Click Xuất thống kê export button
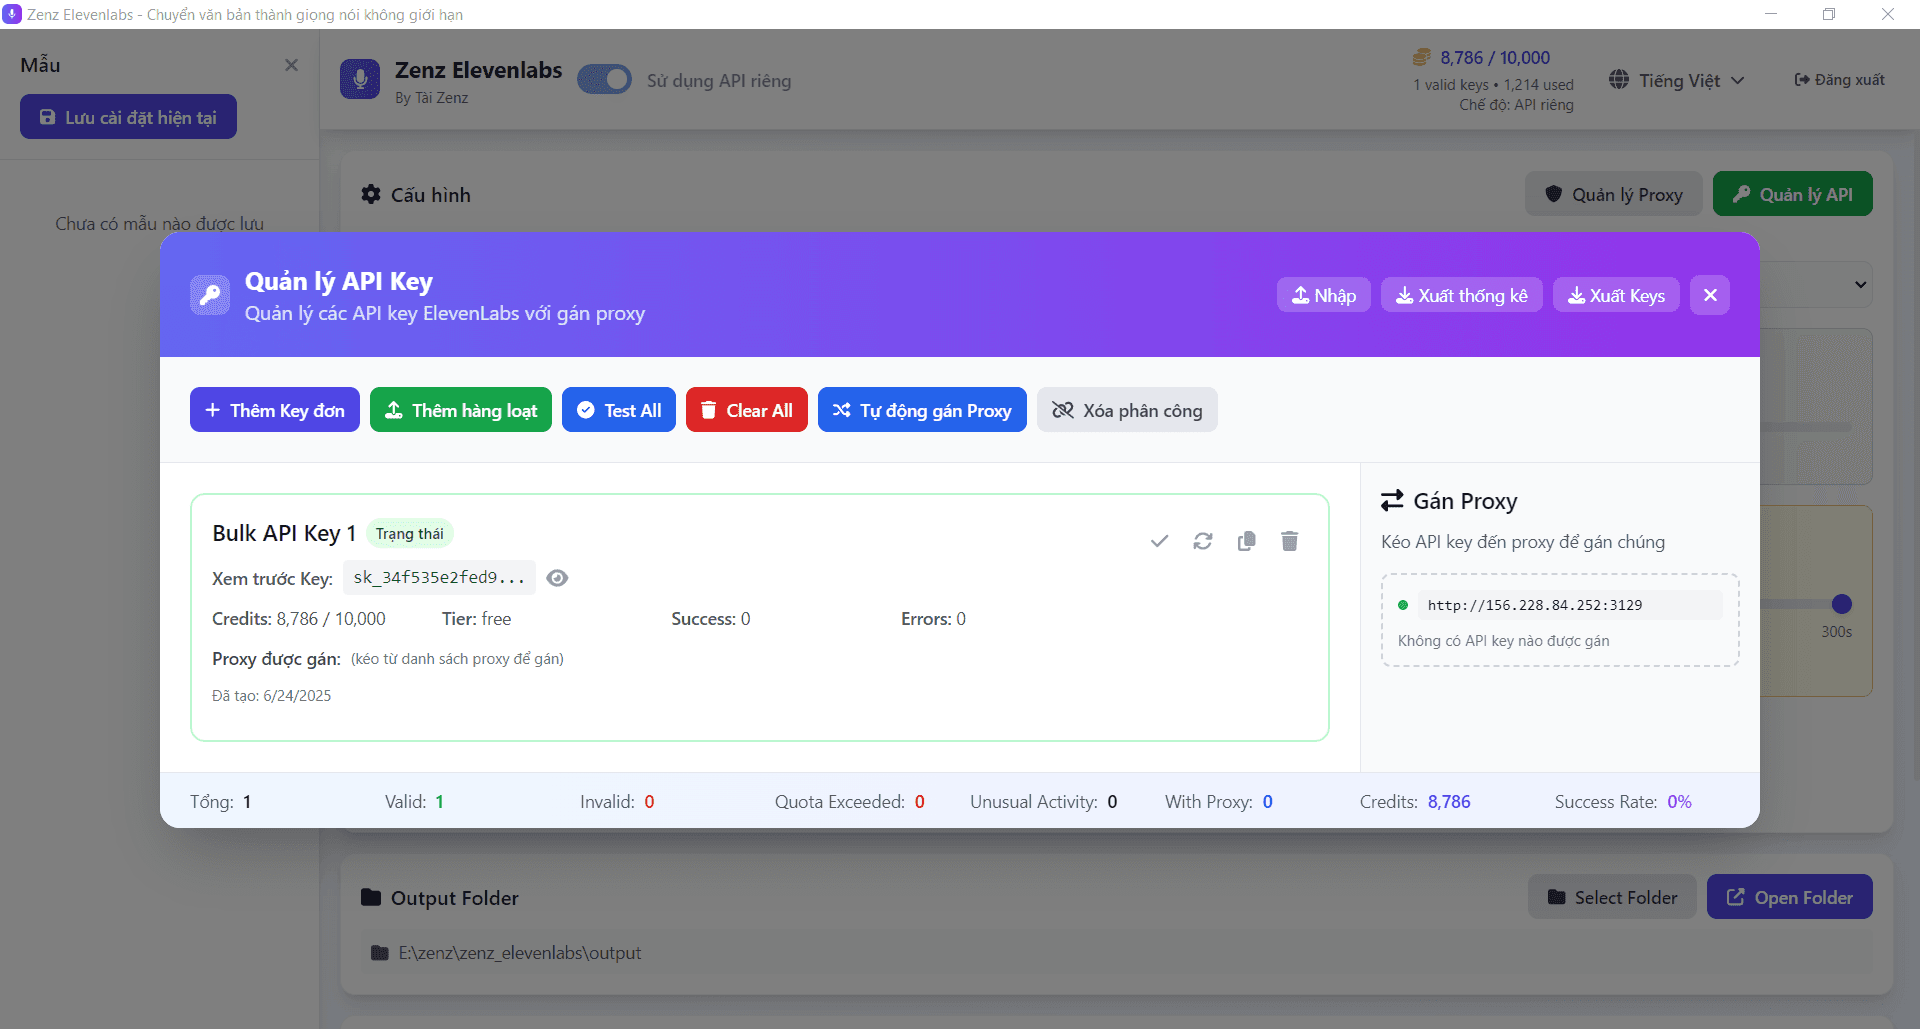The width and height of the screenshot is (1920, 1029). click(1461, 295)
